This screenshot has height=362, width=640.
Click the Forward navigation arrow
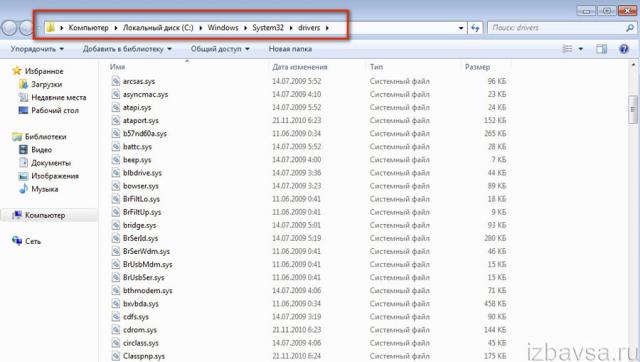coord(26,28)
